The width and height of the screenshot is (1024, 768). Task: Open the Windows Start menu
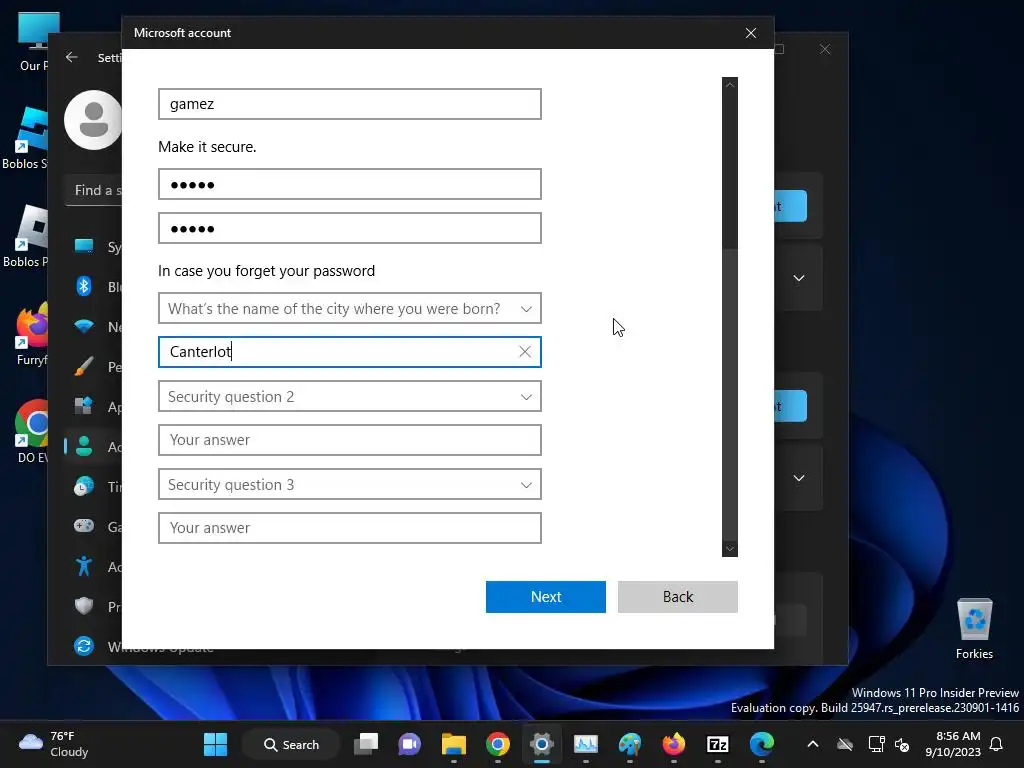pyautogui.click(x=216, y=744)
